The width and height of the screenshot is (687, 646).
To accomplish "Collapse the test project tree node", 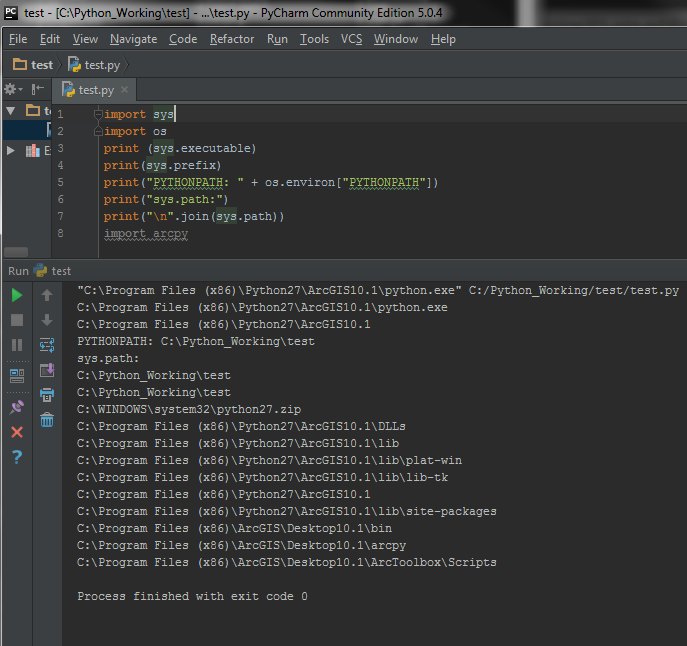I will click(x=11, y=110).
